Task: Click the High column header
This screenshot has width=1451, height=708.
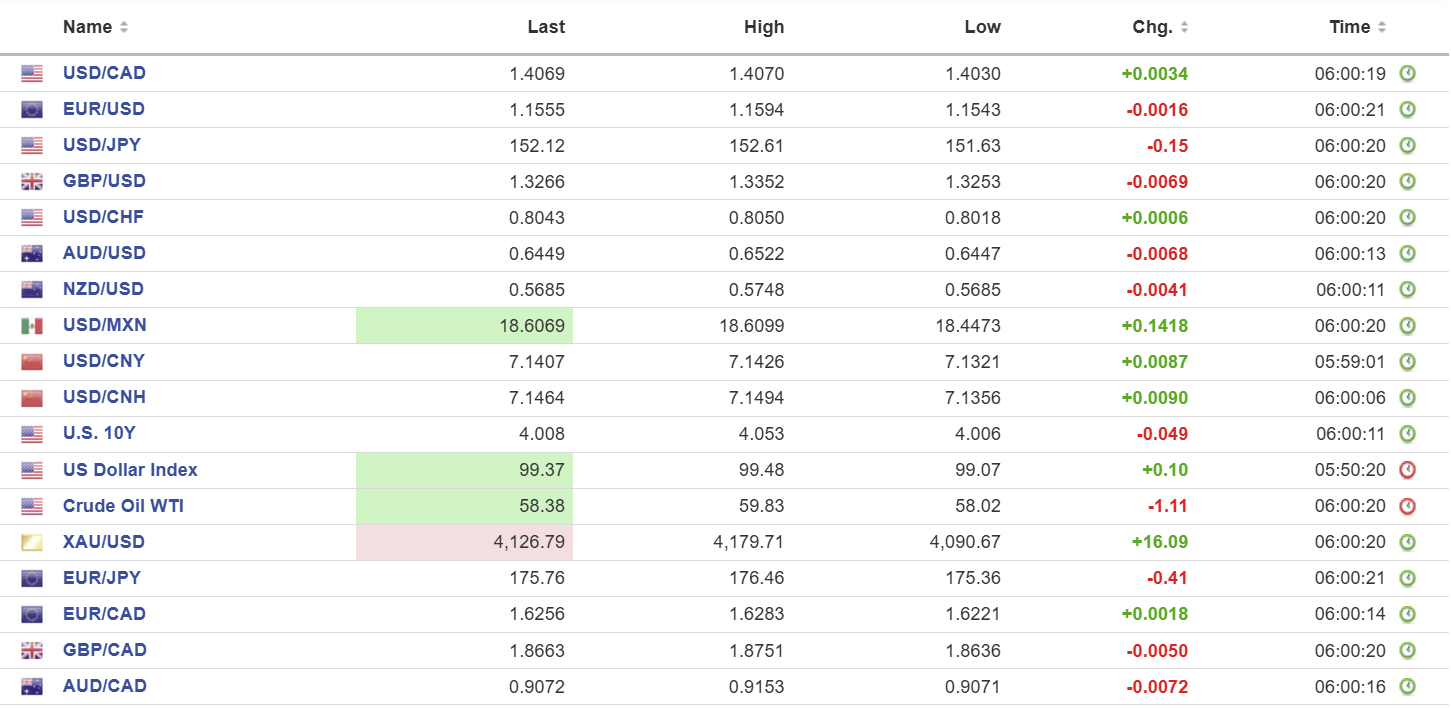Action: pyautogui.click(x=764, y=27)
